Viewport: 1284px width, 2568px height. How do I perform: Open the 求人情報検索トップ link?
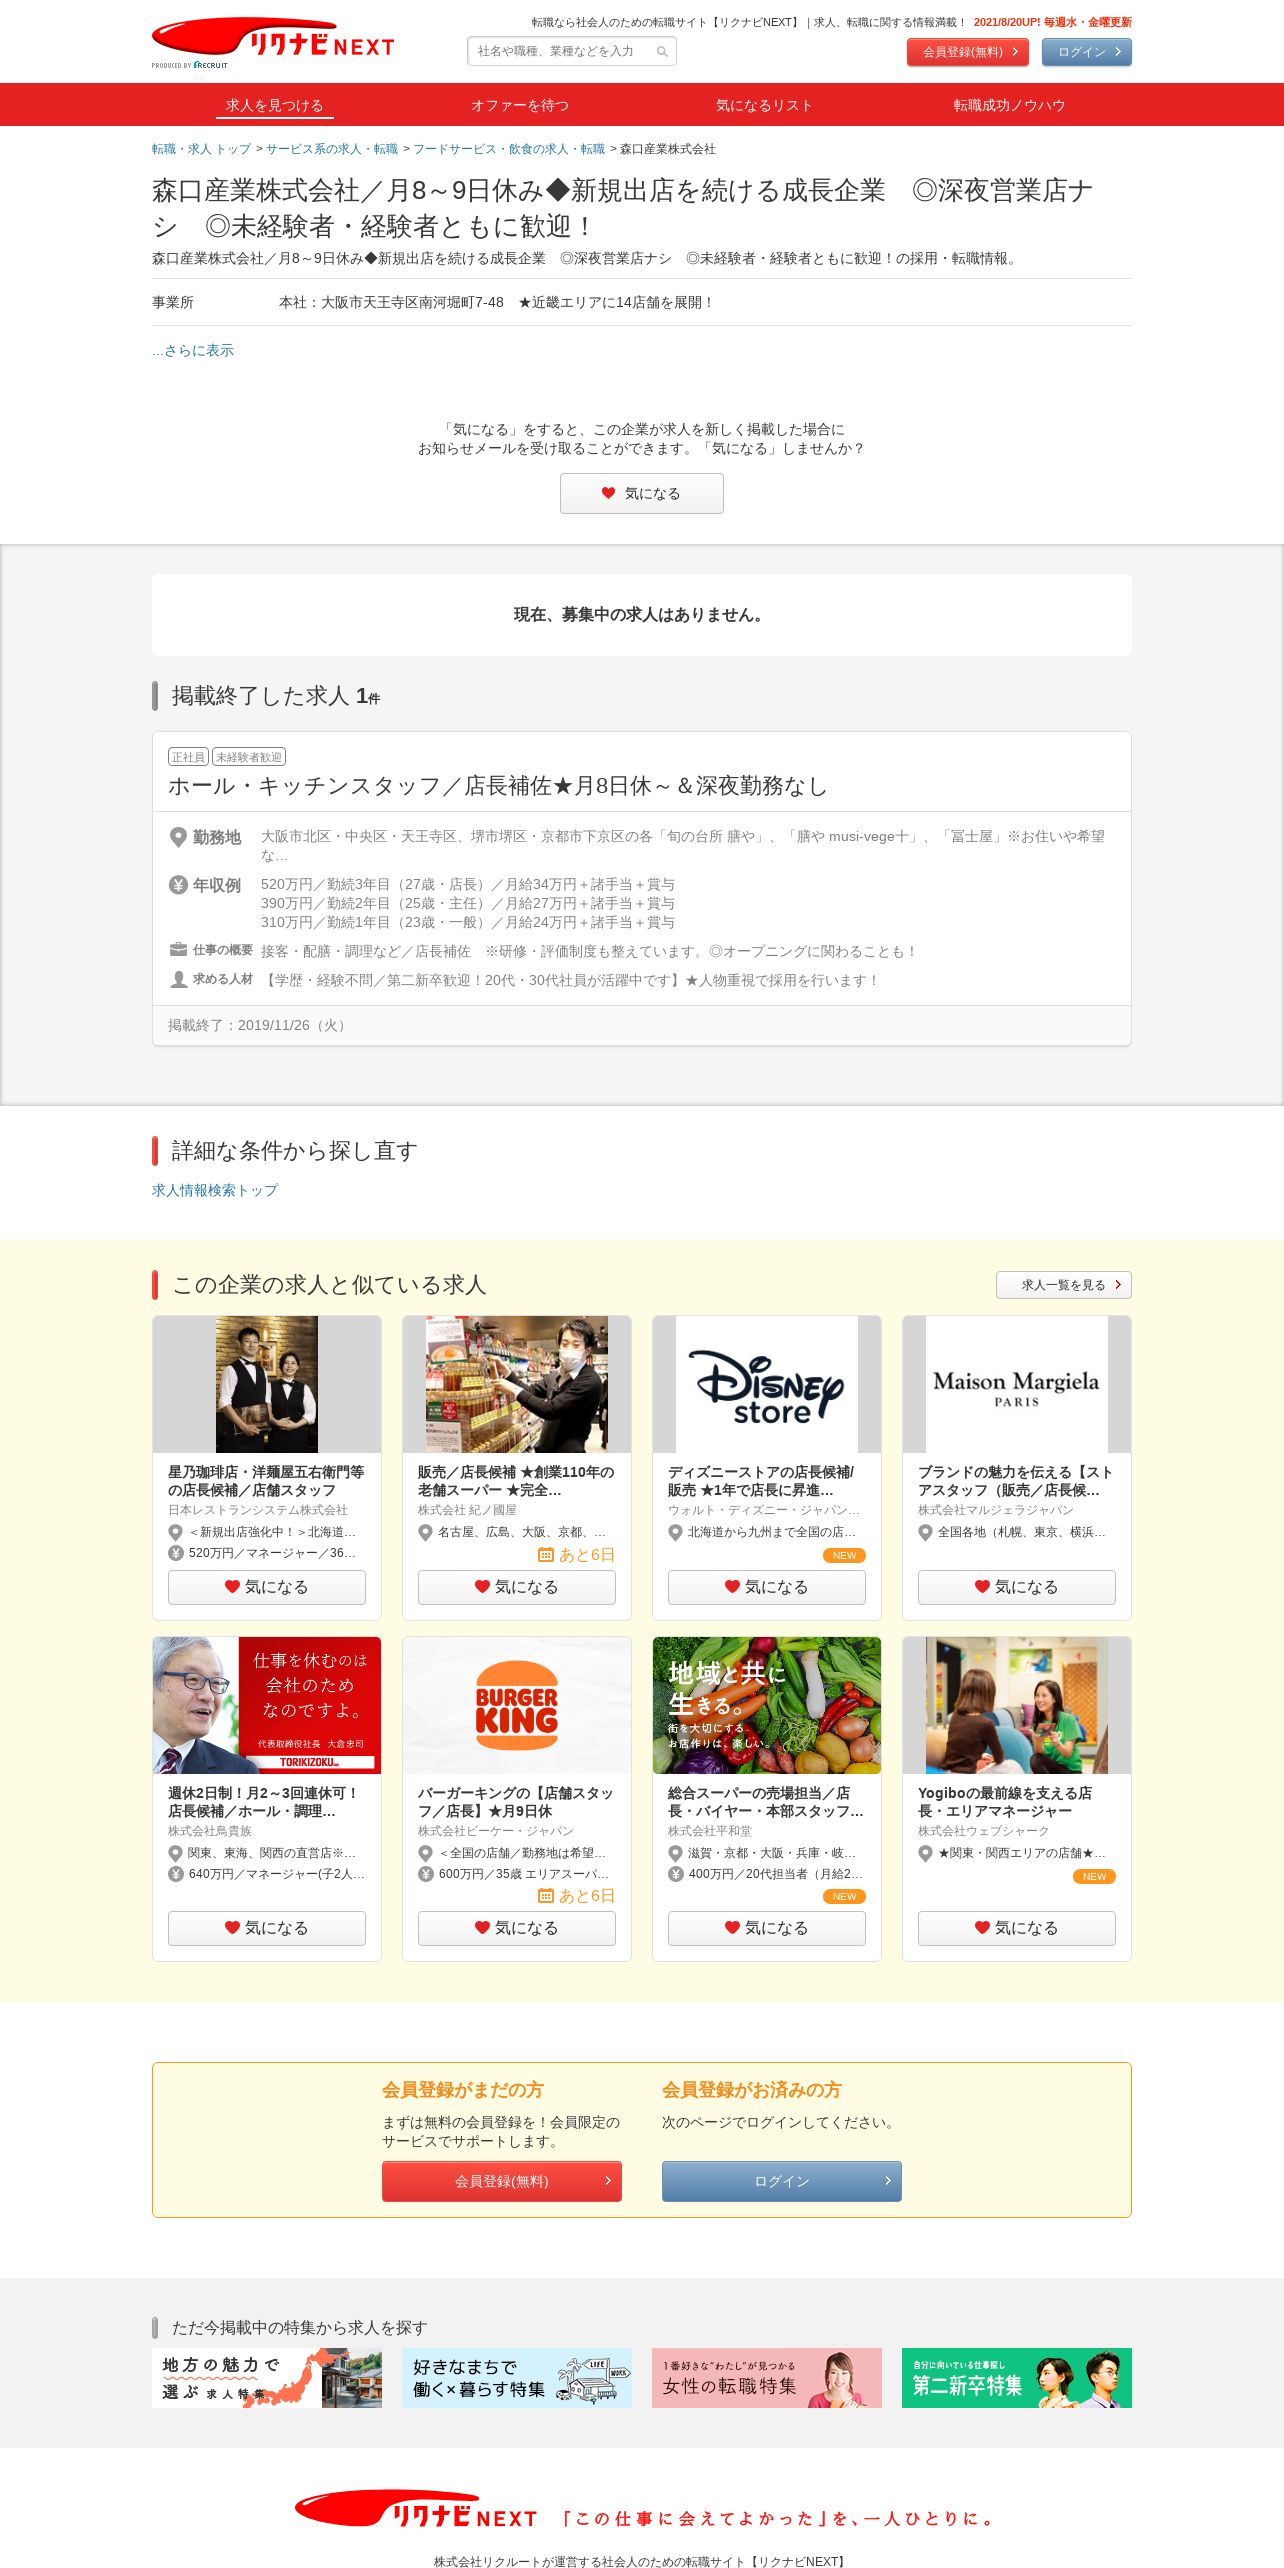(x=215, y=1190)
